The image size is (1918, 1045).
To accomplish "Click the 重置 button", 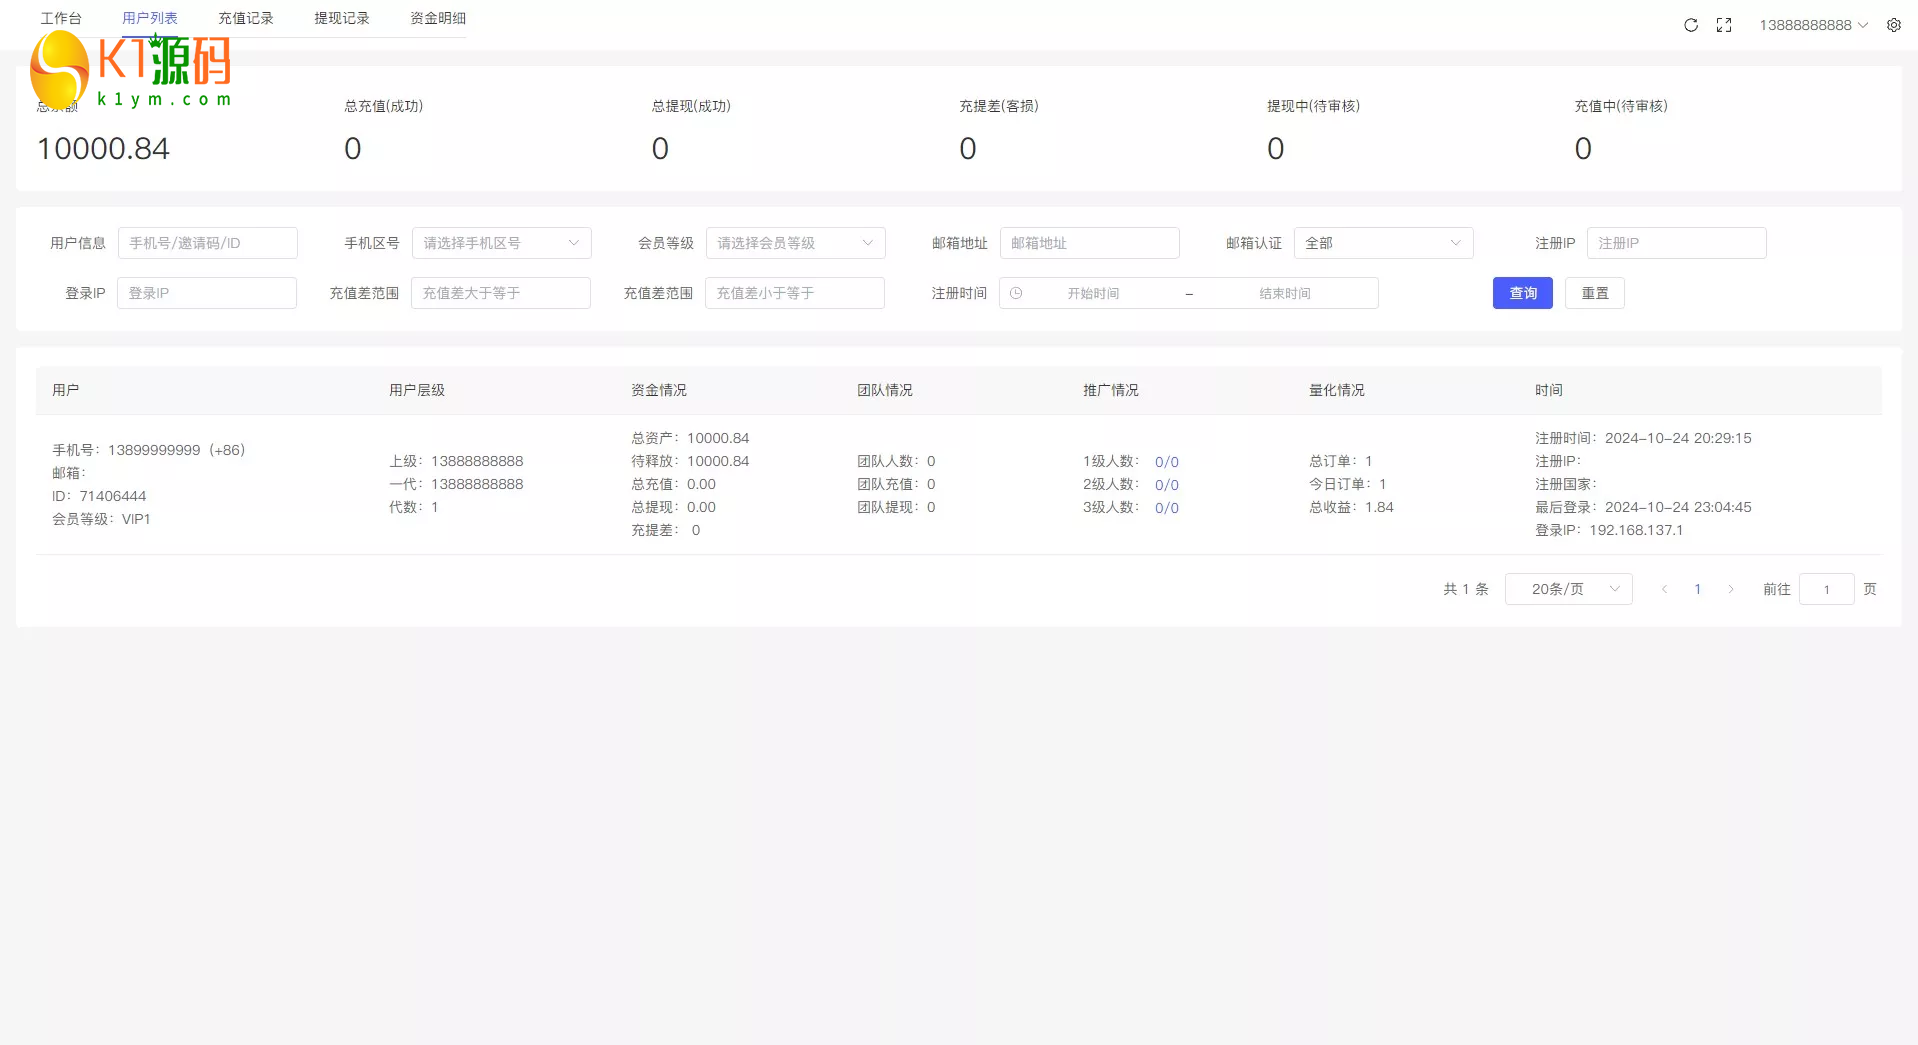I will pyautogui.click(x=1595, y=293).
